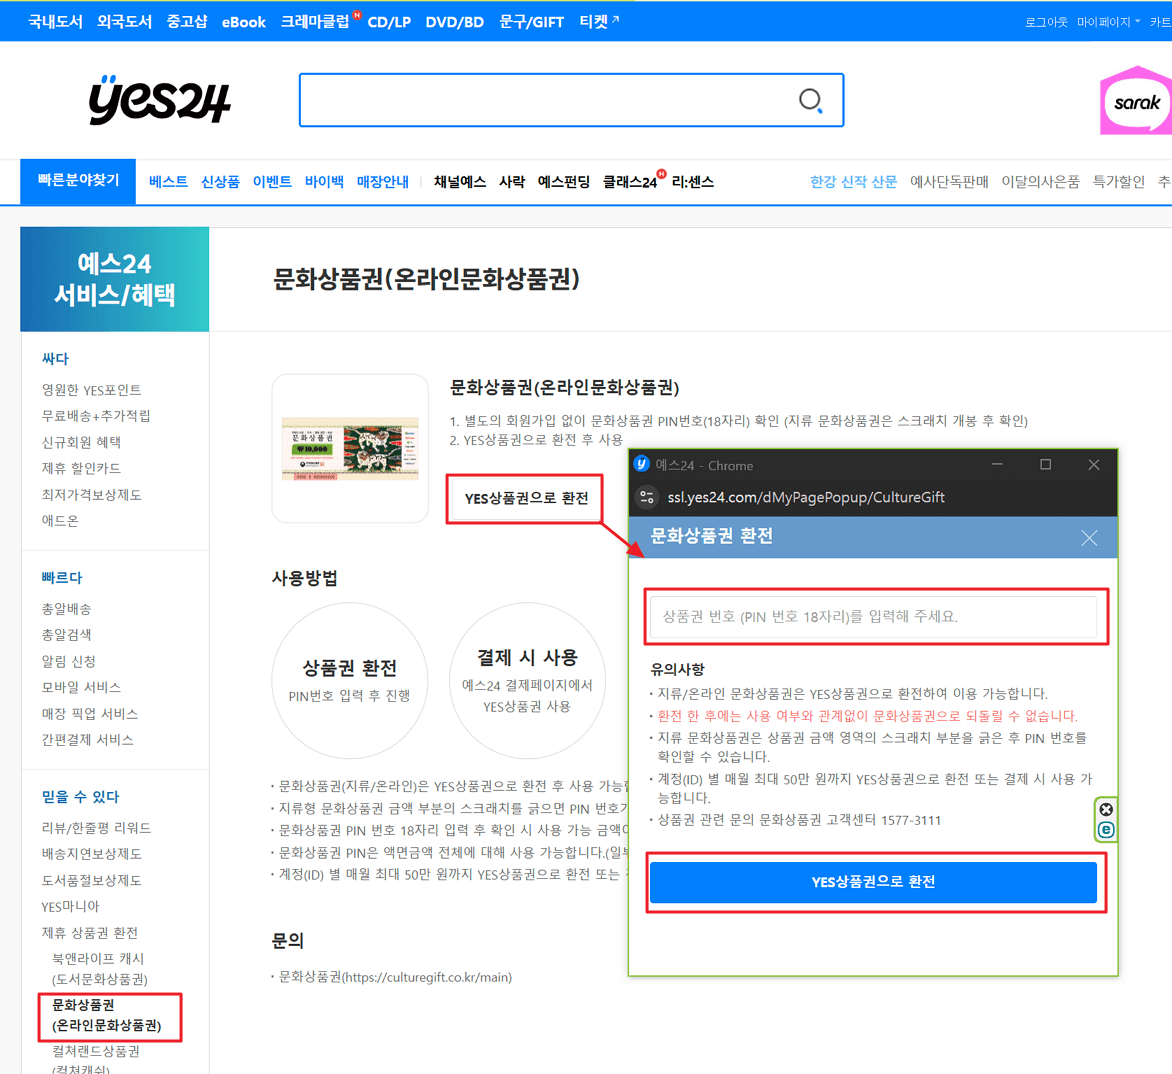Screen dimensions: 1172x1074
Task: Select the 국내도서 menu
Action: click(x=55, y=21)
